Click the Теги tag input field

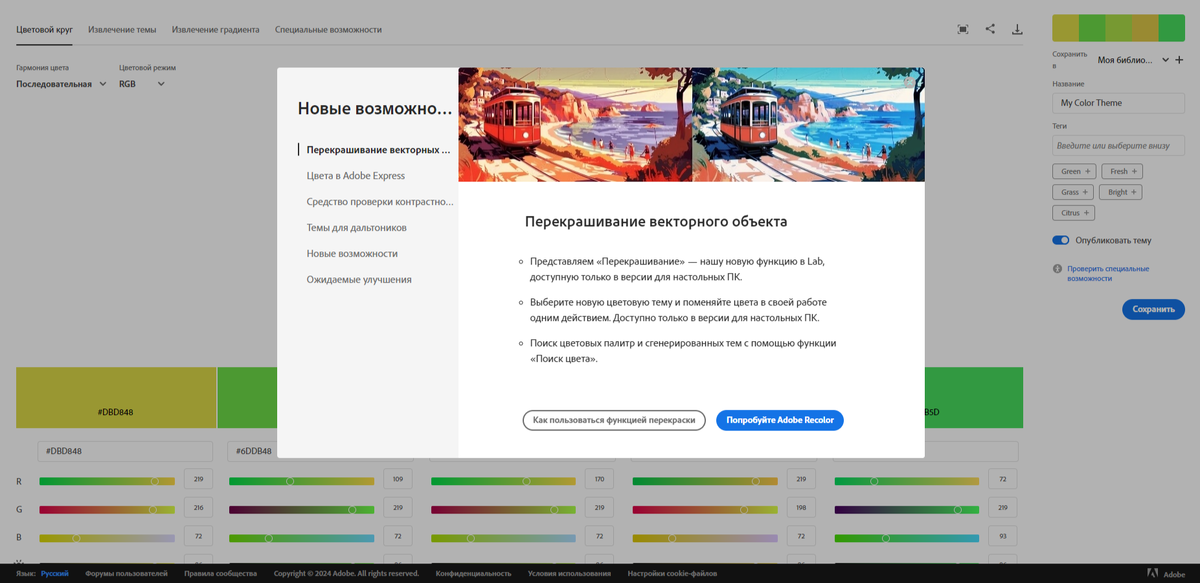point(1118,146)
